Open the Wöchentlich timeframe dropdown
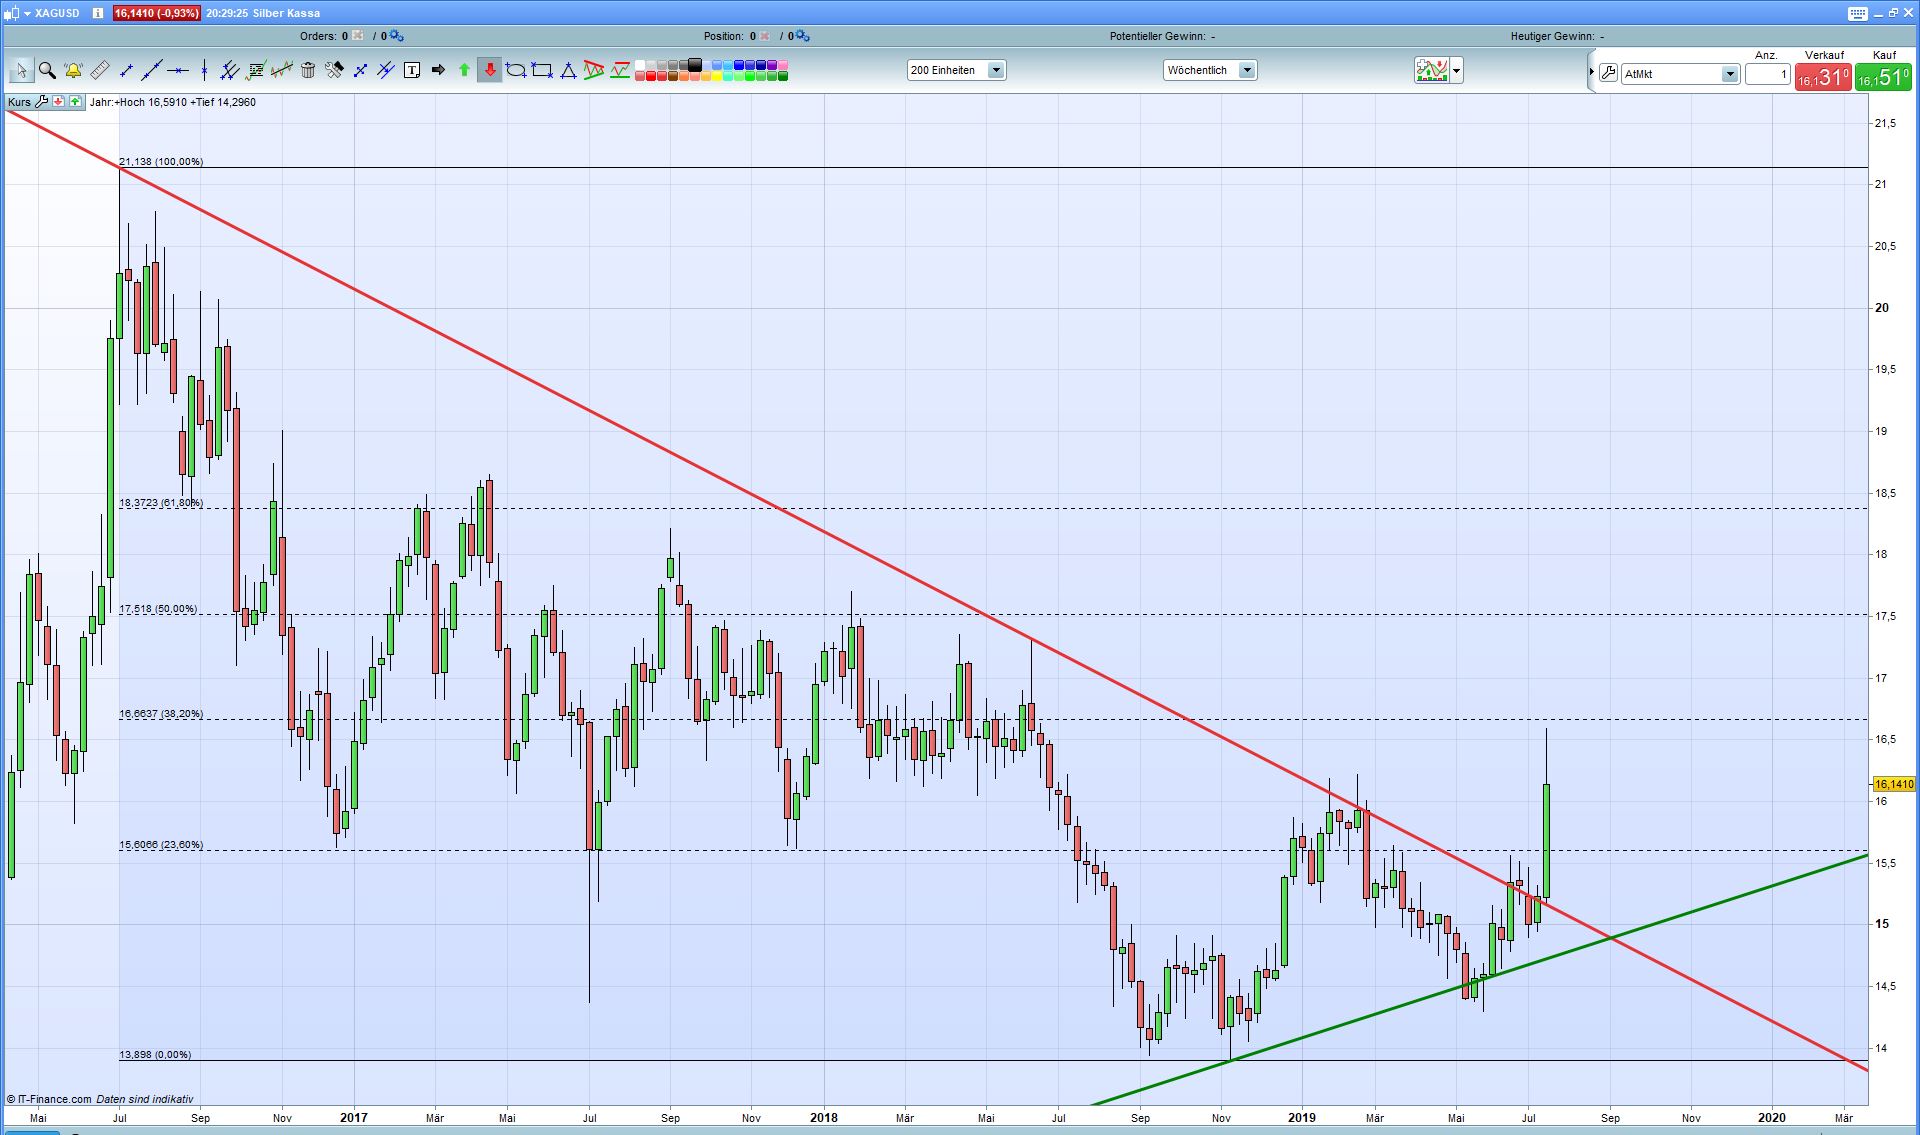The height and width of the screenshot is (1135, 1920). coord(1247,70)
